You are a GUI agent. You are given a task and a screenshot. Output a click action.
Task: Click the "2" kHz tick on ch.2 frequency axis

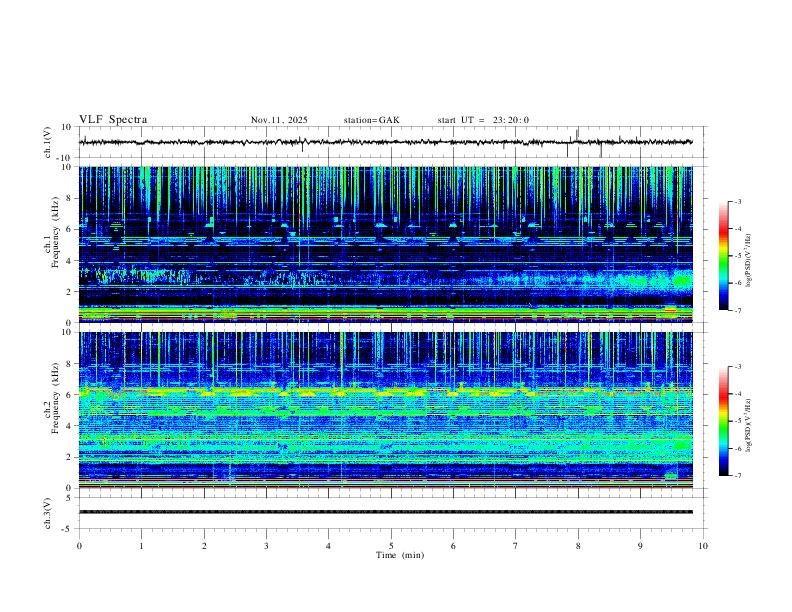point(70,457)
